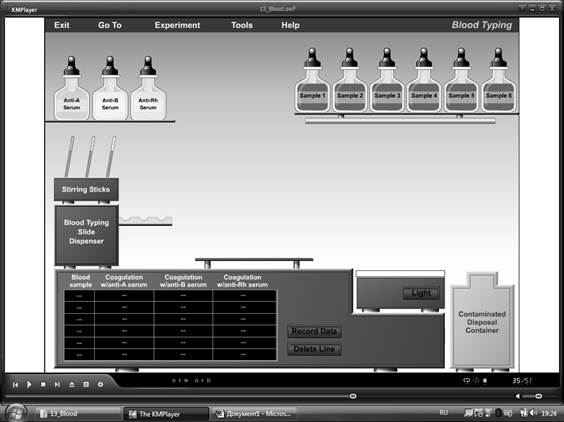
Task: Adjust the KMPlayer volume slider handle
Action: [538, 396]
